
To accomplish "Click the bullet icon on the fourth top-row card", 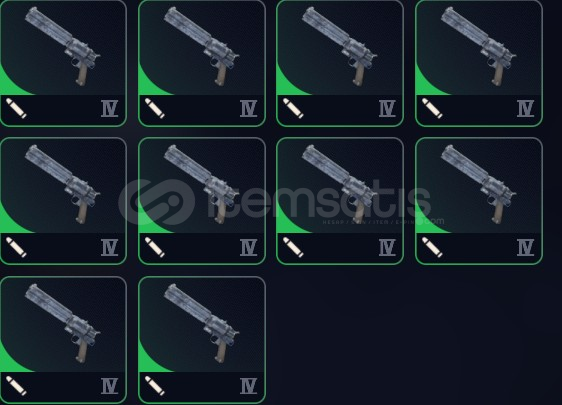I will point(432,108).
